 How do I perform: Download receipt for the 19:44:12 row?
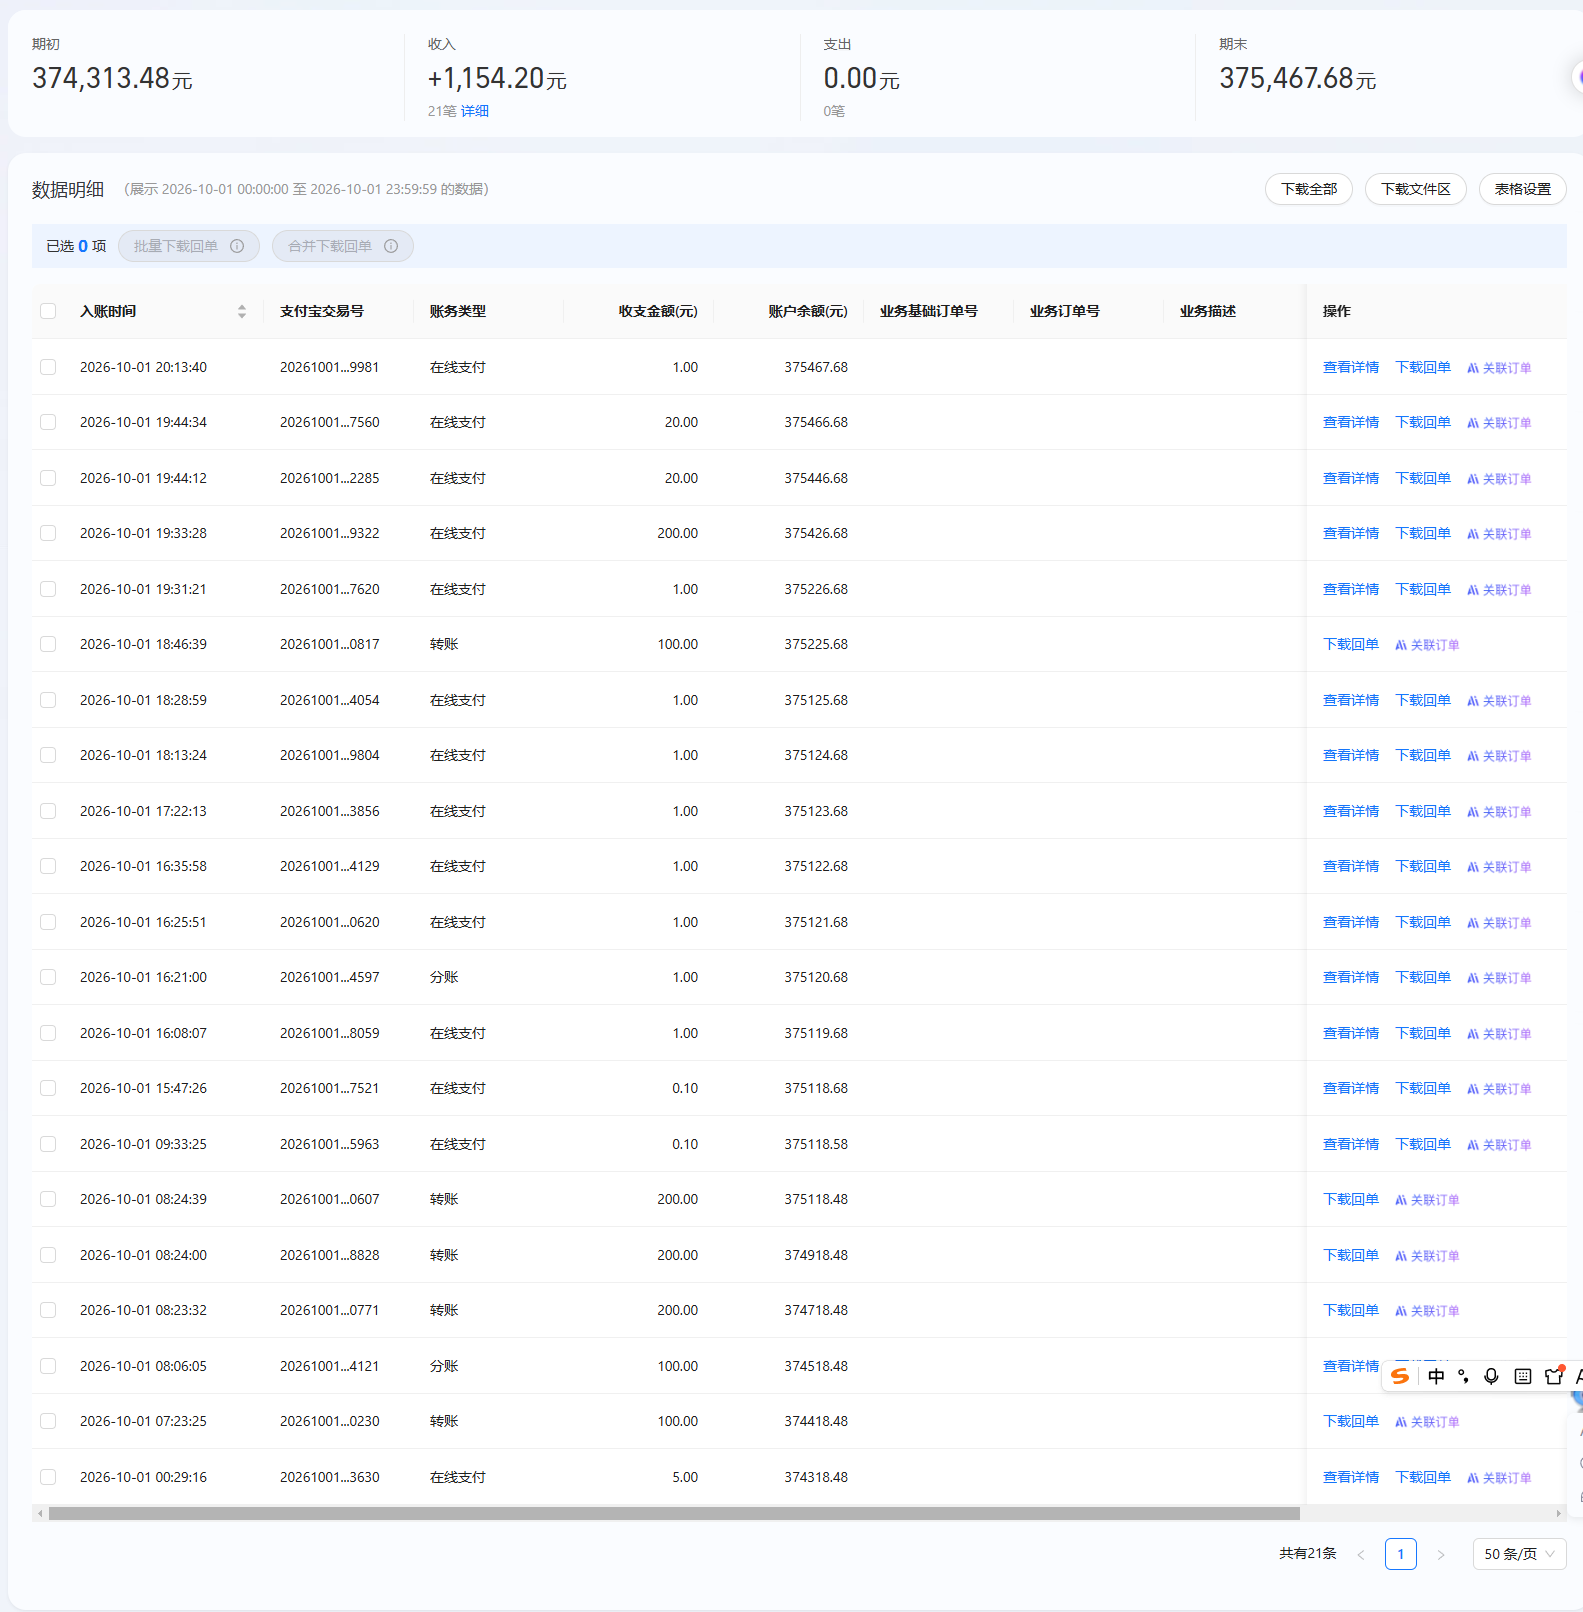click(x=1423, y=478)
